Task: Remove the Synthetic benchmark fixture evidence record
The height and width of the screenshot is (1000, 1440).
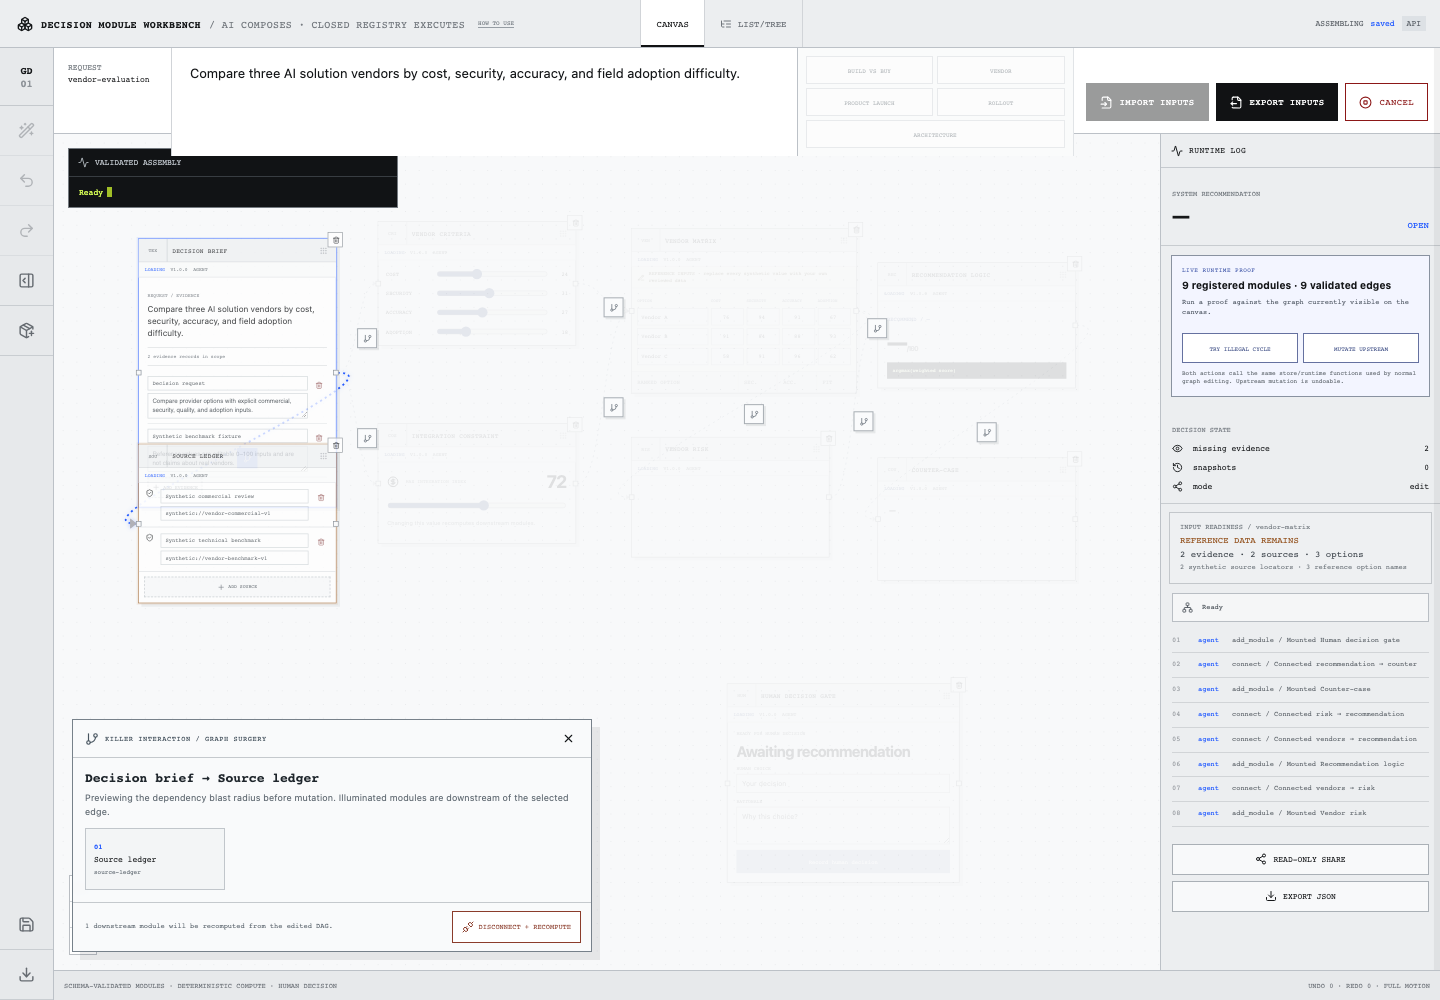Action: click(x=319, y=437)
